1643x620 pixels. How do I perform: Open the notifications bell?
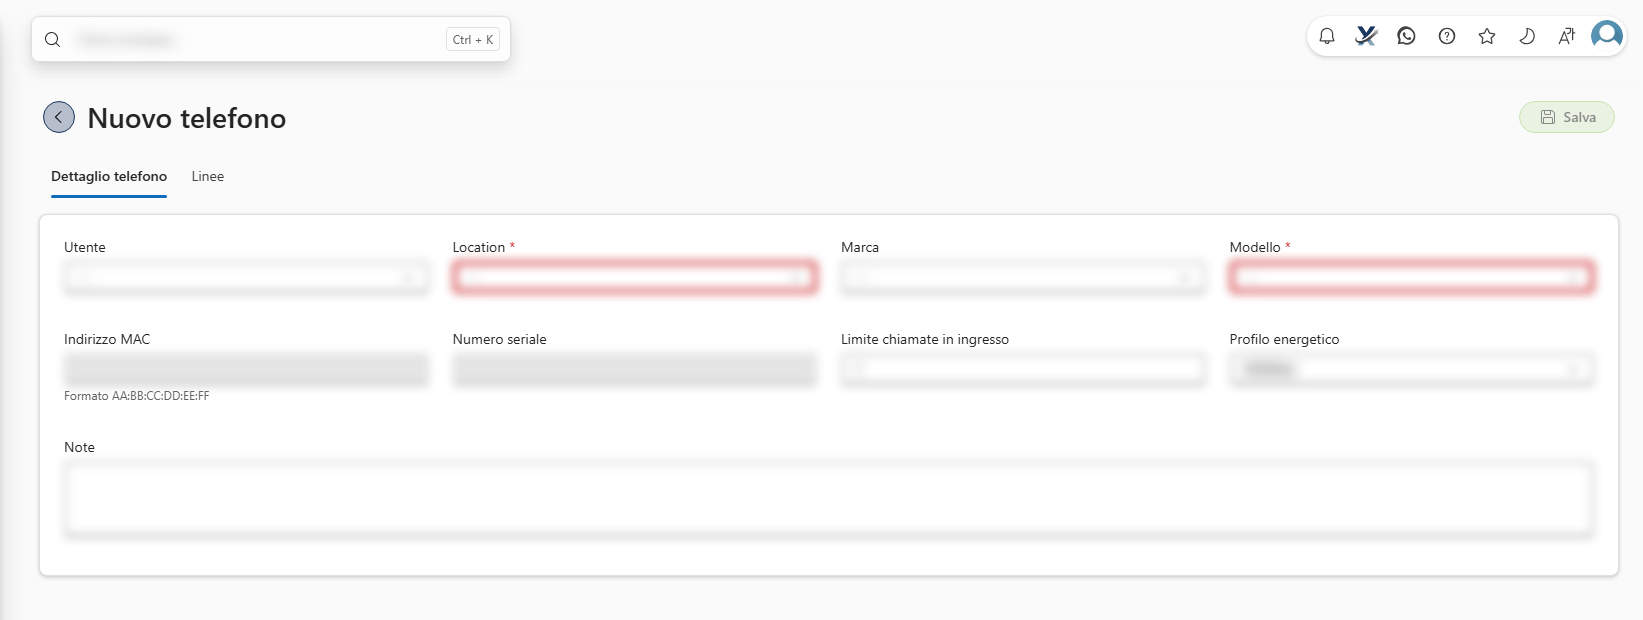1327,37
